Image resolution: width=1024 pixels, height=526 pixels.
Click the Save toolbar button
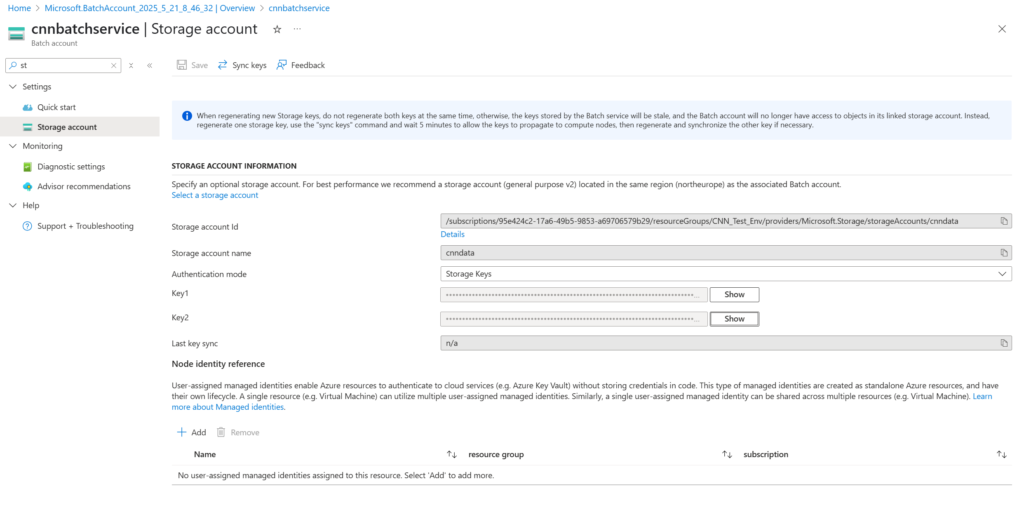coord(192,65)
